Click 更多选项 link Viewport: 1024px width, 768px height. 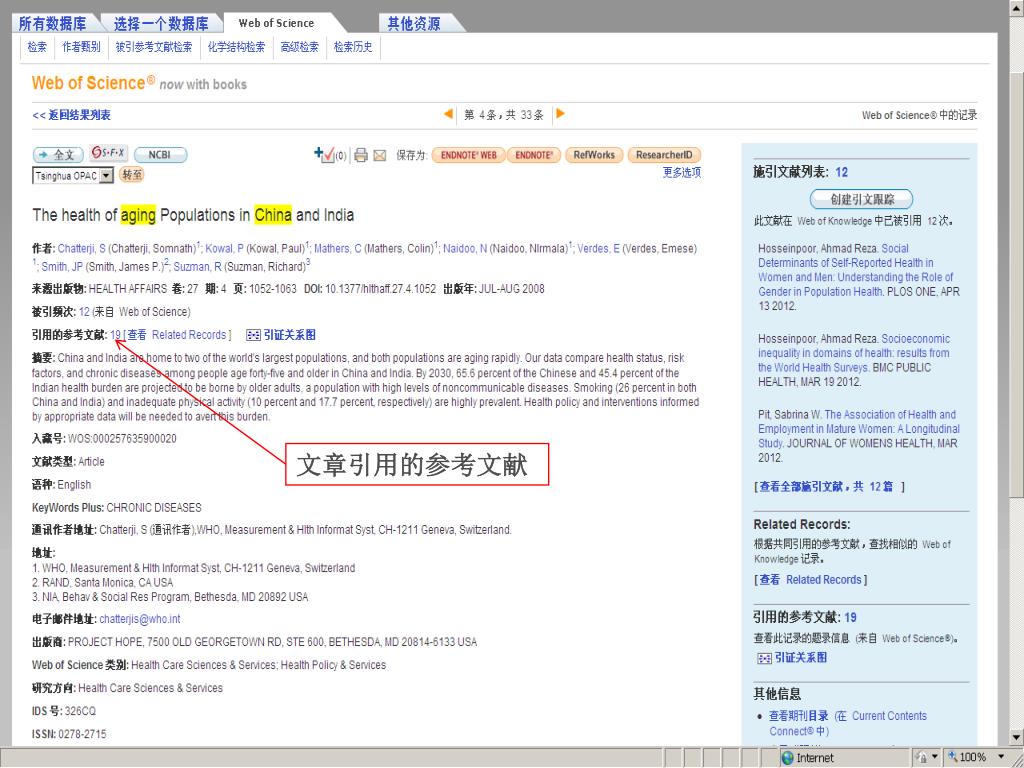click(682, 172)
